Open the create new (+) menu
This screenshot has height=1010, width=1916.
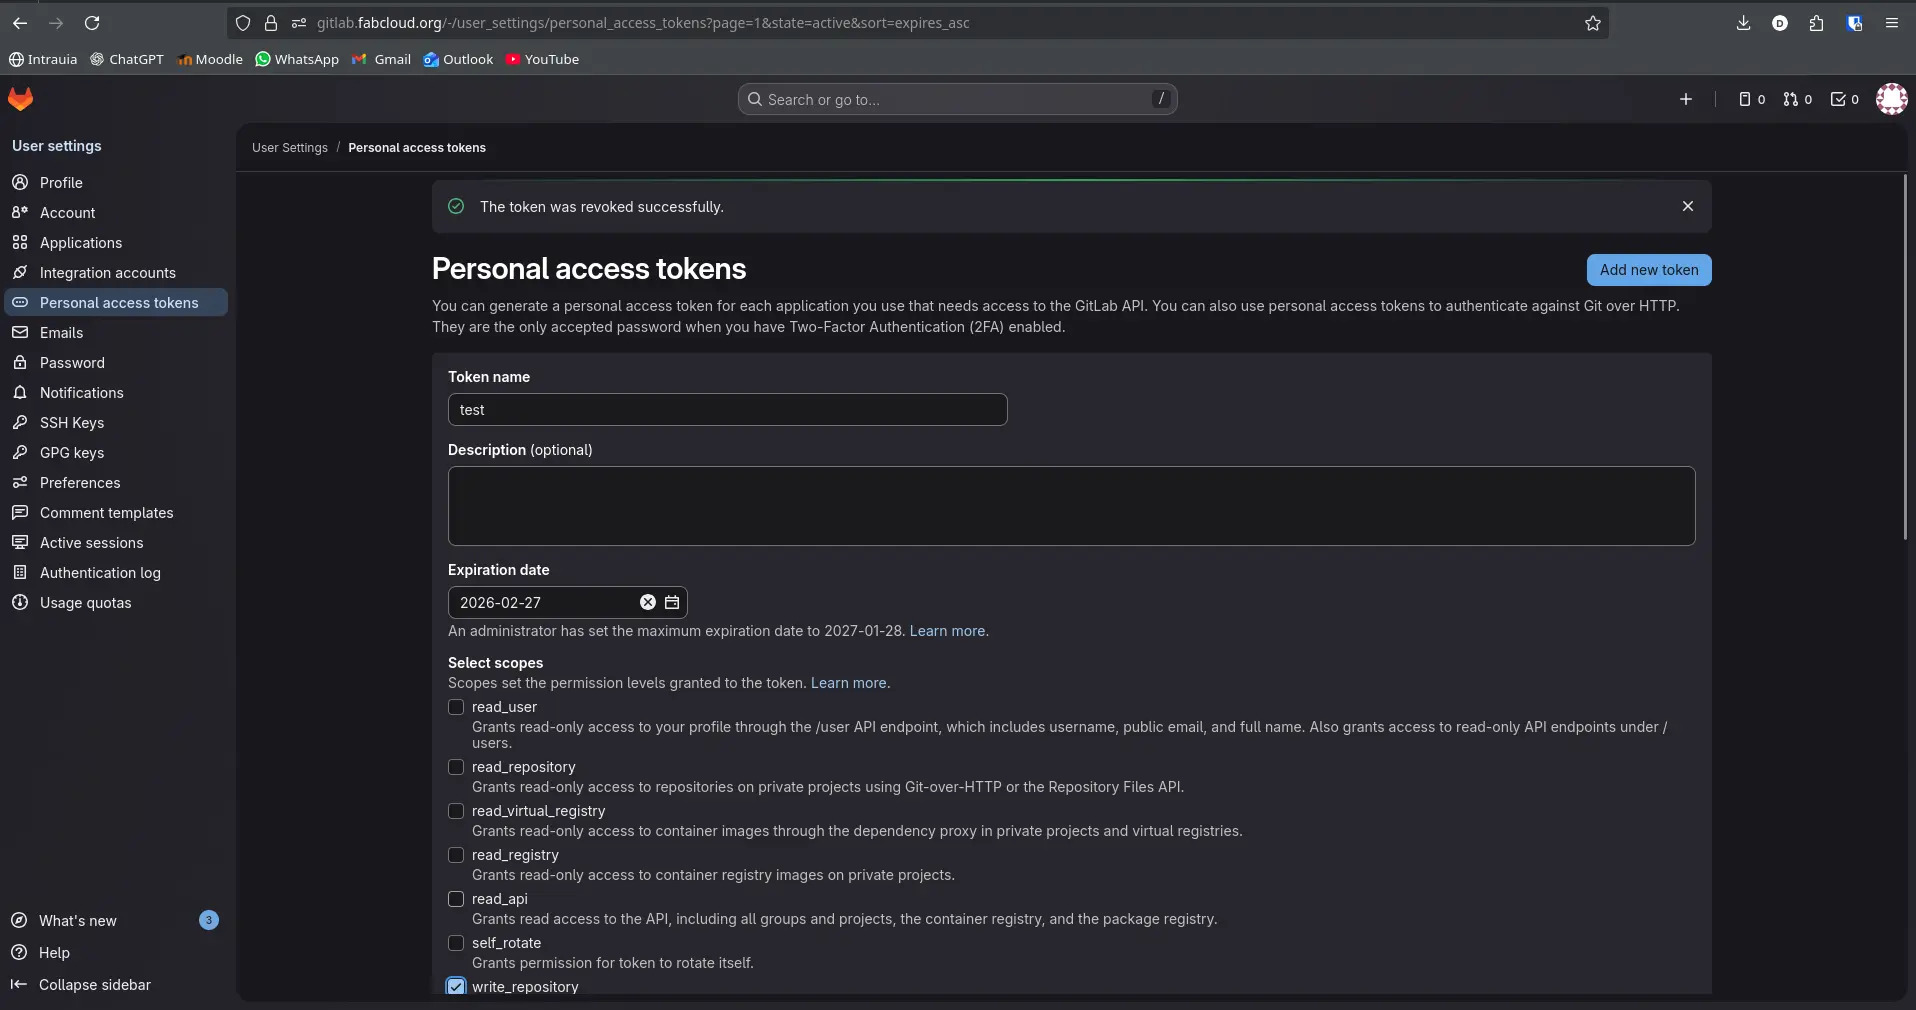pyautogui.click(x=1686, y=99)
